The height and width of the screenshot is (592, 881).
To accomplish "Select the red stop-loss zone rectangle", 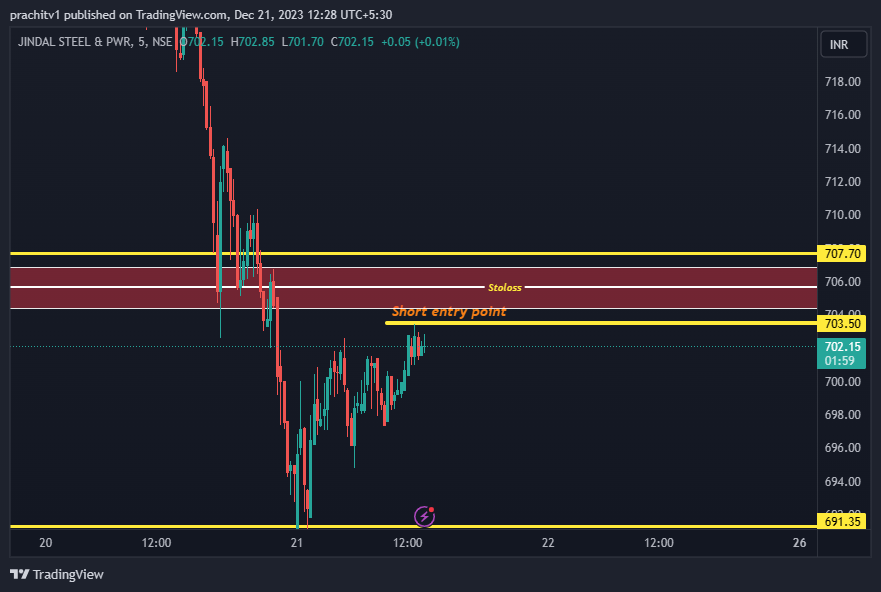I will 414,288.
